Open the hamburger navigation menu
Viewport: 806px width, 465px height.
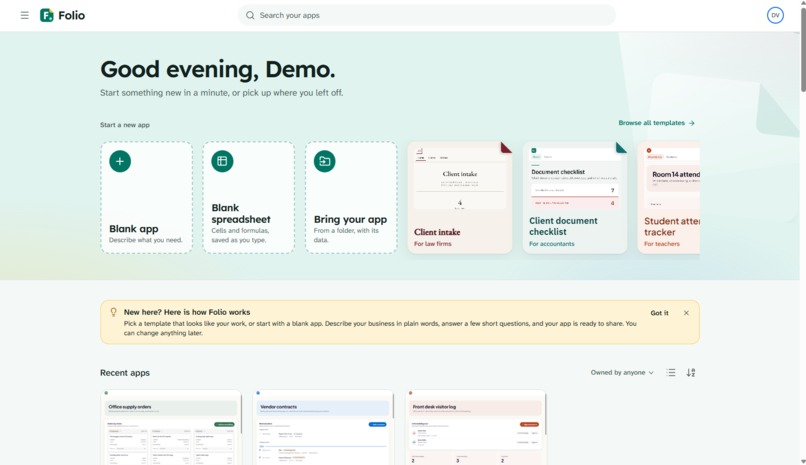[24, 15]
